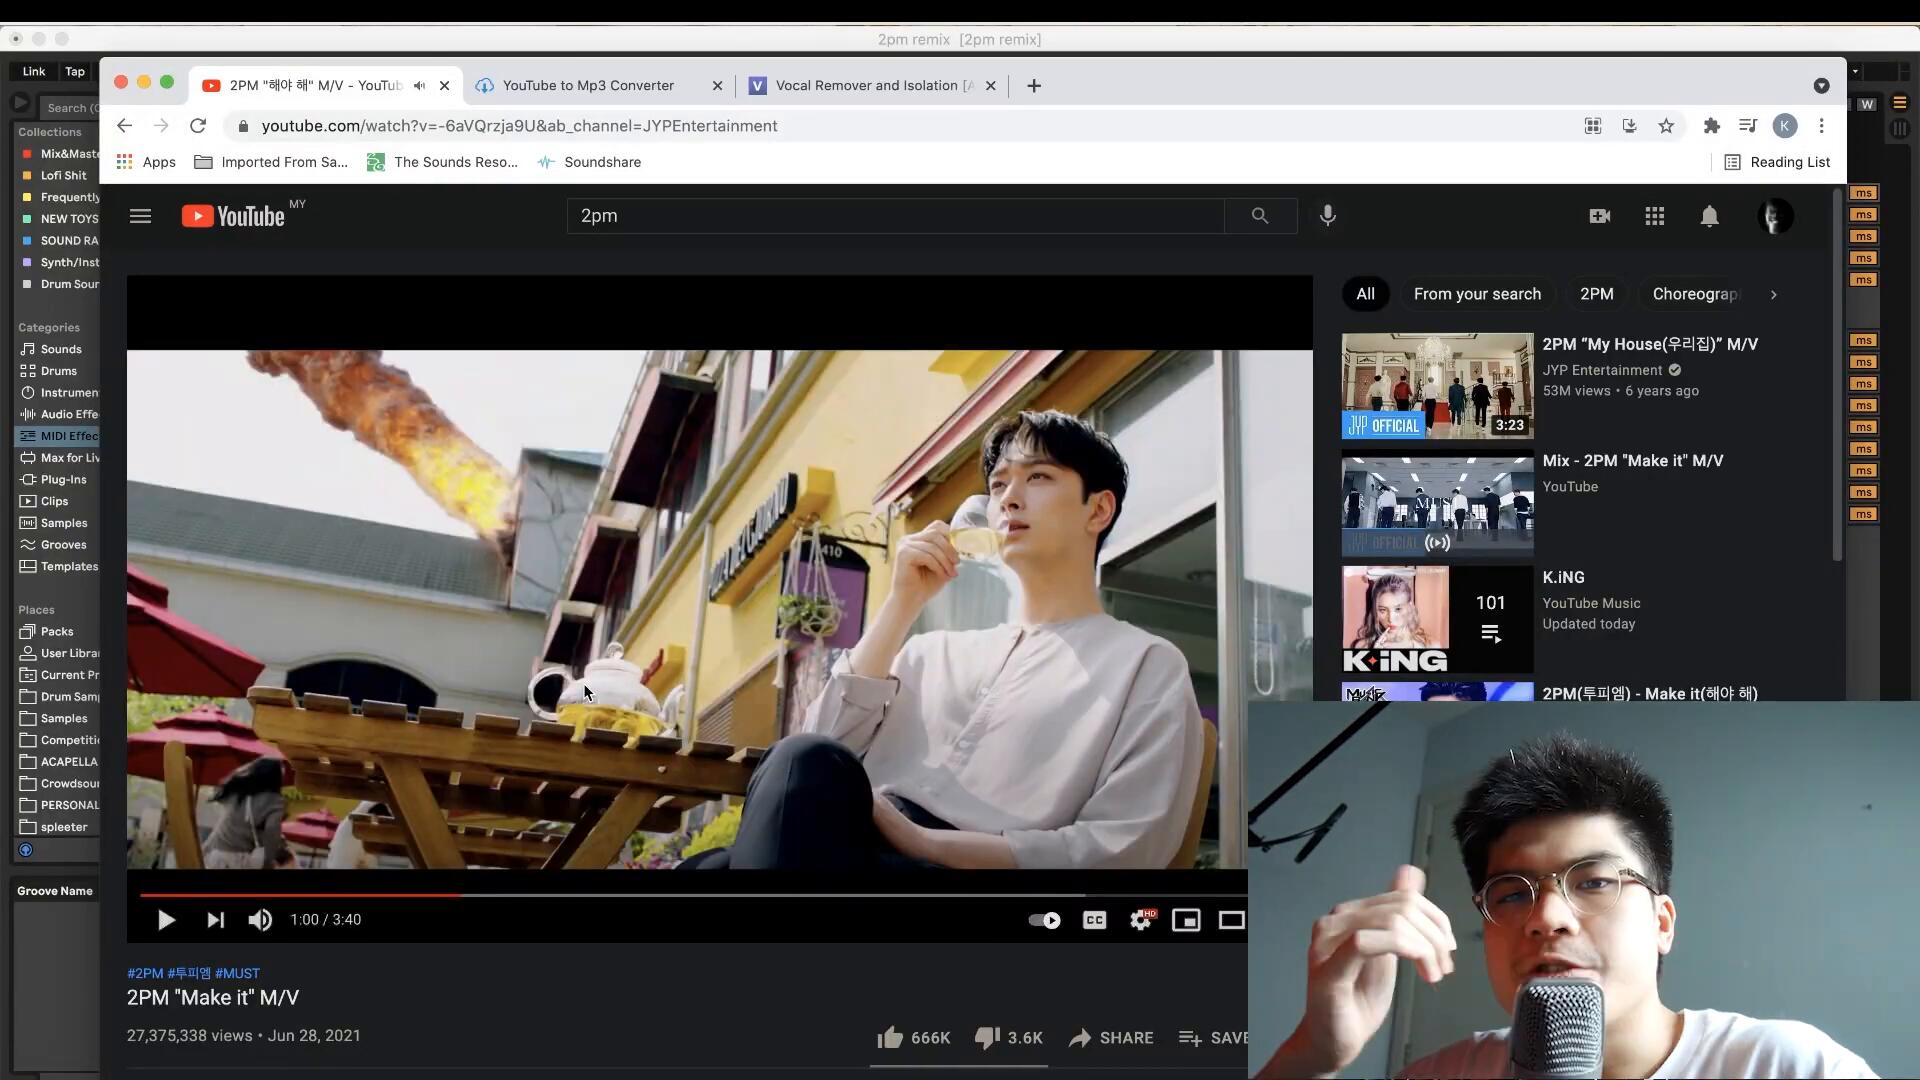The width and height of the screenshot is (1920, 1080).
Task: Click the thumbs up like icon
Action: point(890,1038)
